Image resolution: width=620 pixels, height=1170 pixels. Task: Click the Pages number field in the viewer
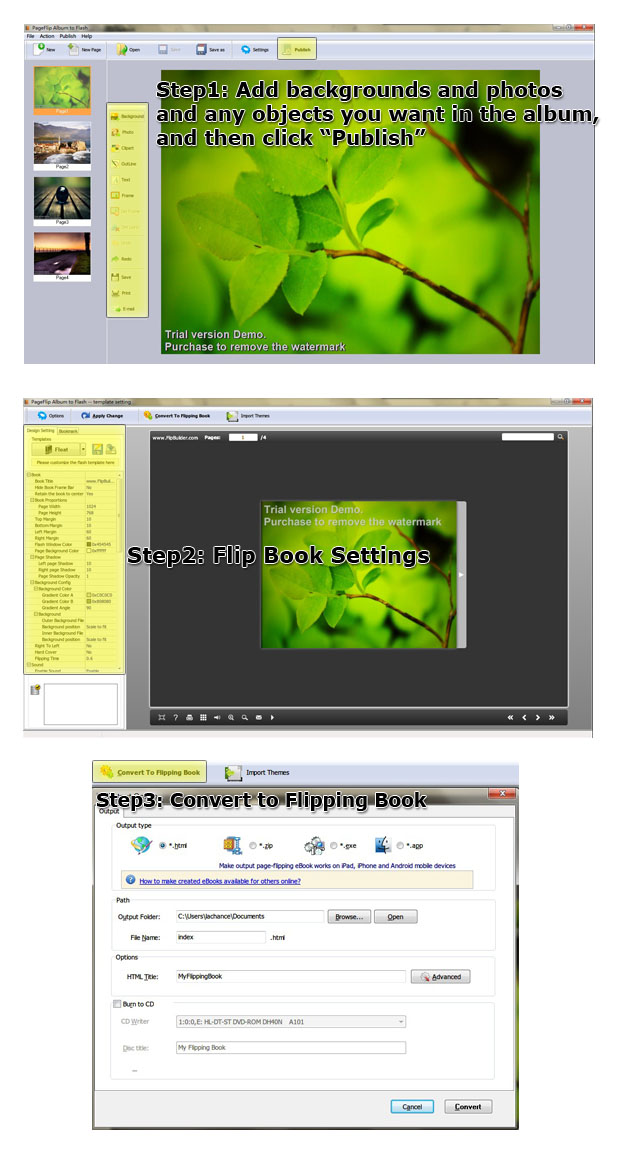pyautogui.click(x=242, y=437)
